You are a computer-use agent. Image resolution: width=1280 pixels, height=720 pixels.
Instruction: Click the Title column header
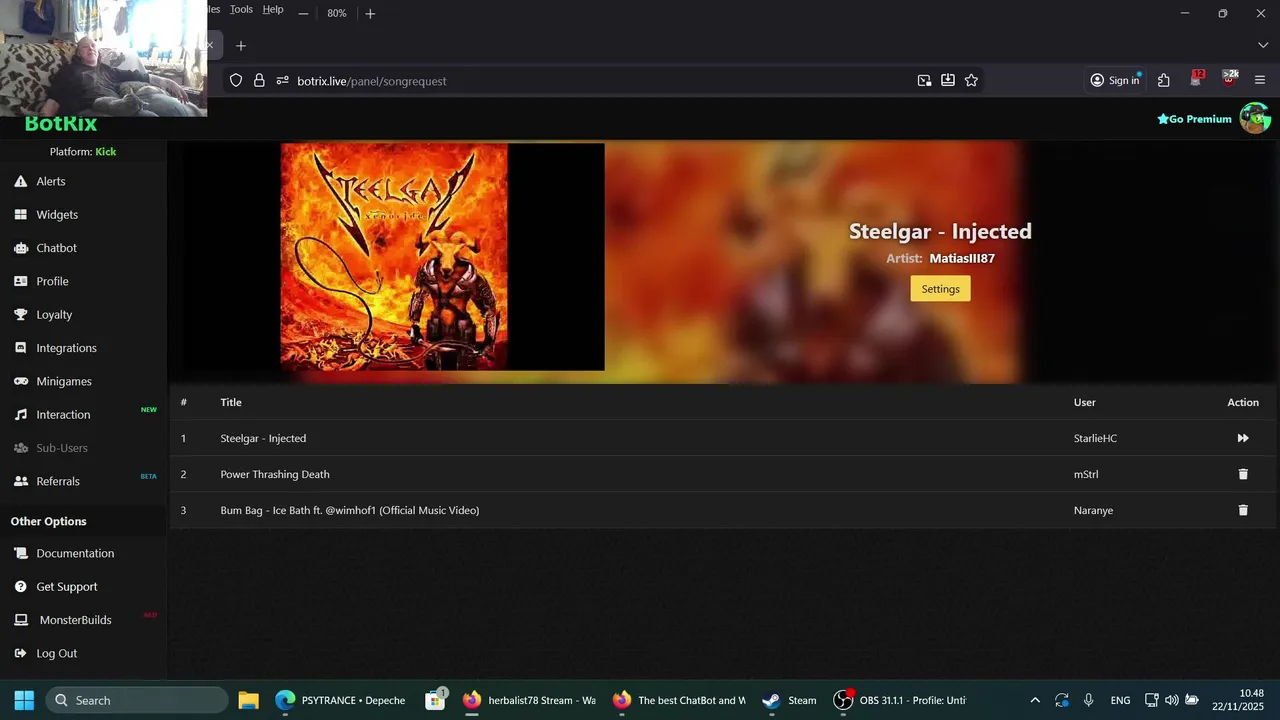(x=231, y=402)
